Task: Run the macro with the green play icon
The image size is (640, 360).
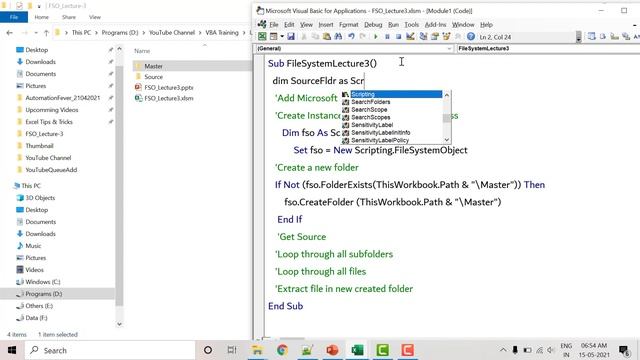Action: click(x=376, y=37)
